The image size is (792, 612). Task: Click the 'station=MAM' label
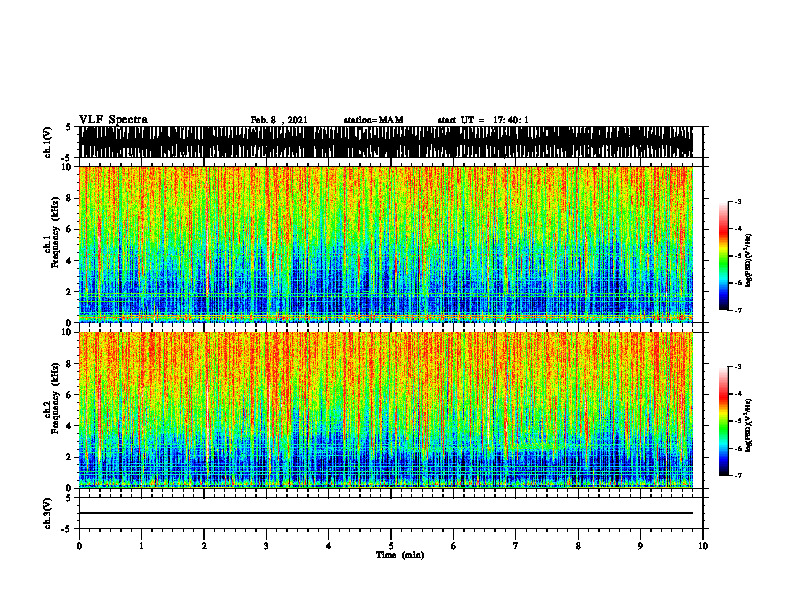click(x=373, y=120)
